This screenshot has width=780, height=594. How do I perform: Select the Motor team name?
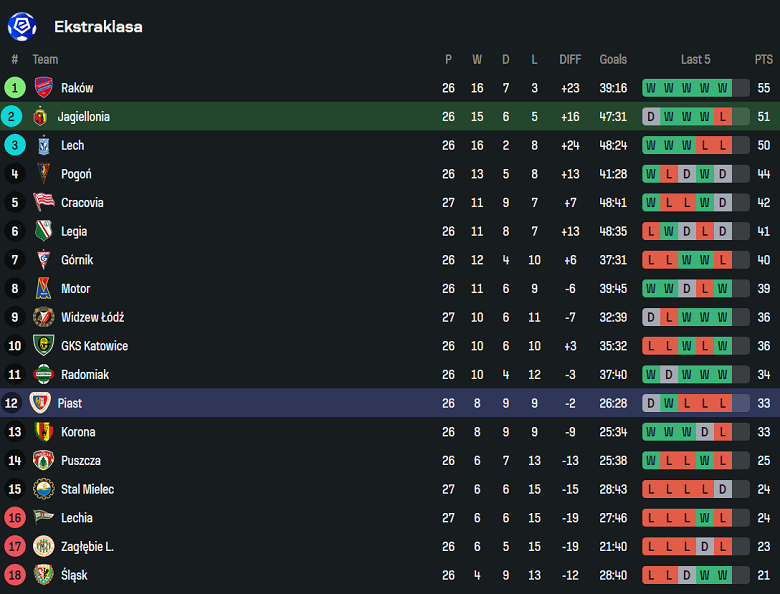75,289
